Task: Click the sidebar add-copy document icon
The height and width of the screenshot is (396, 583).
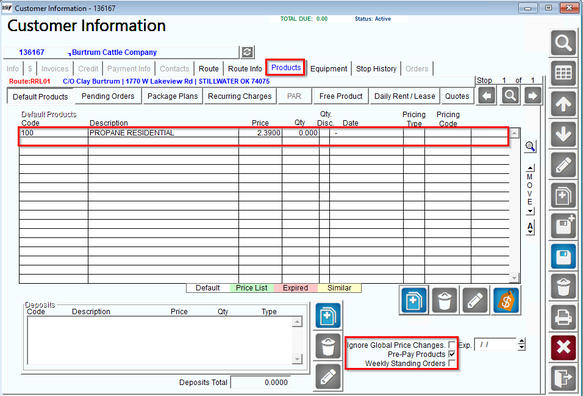Action: (x=563, y=196)
